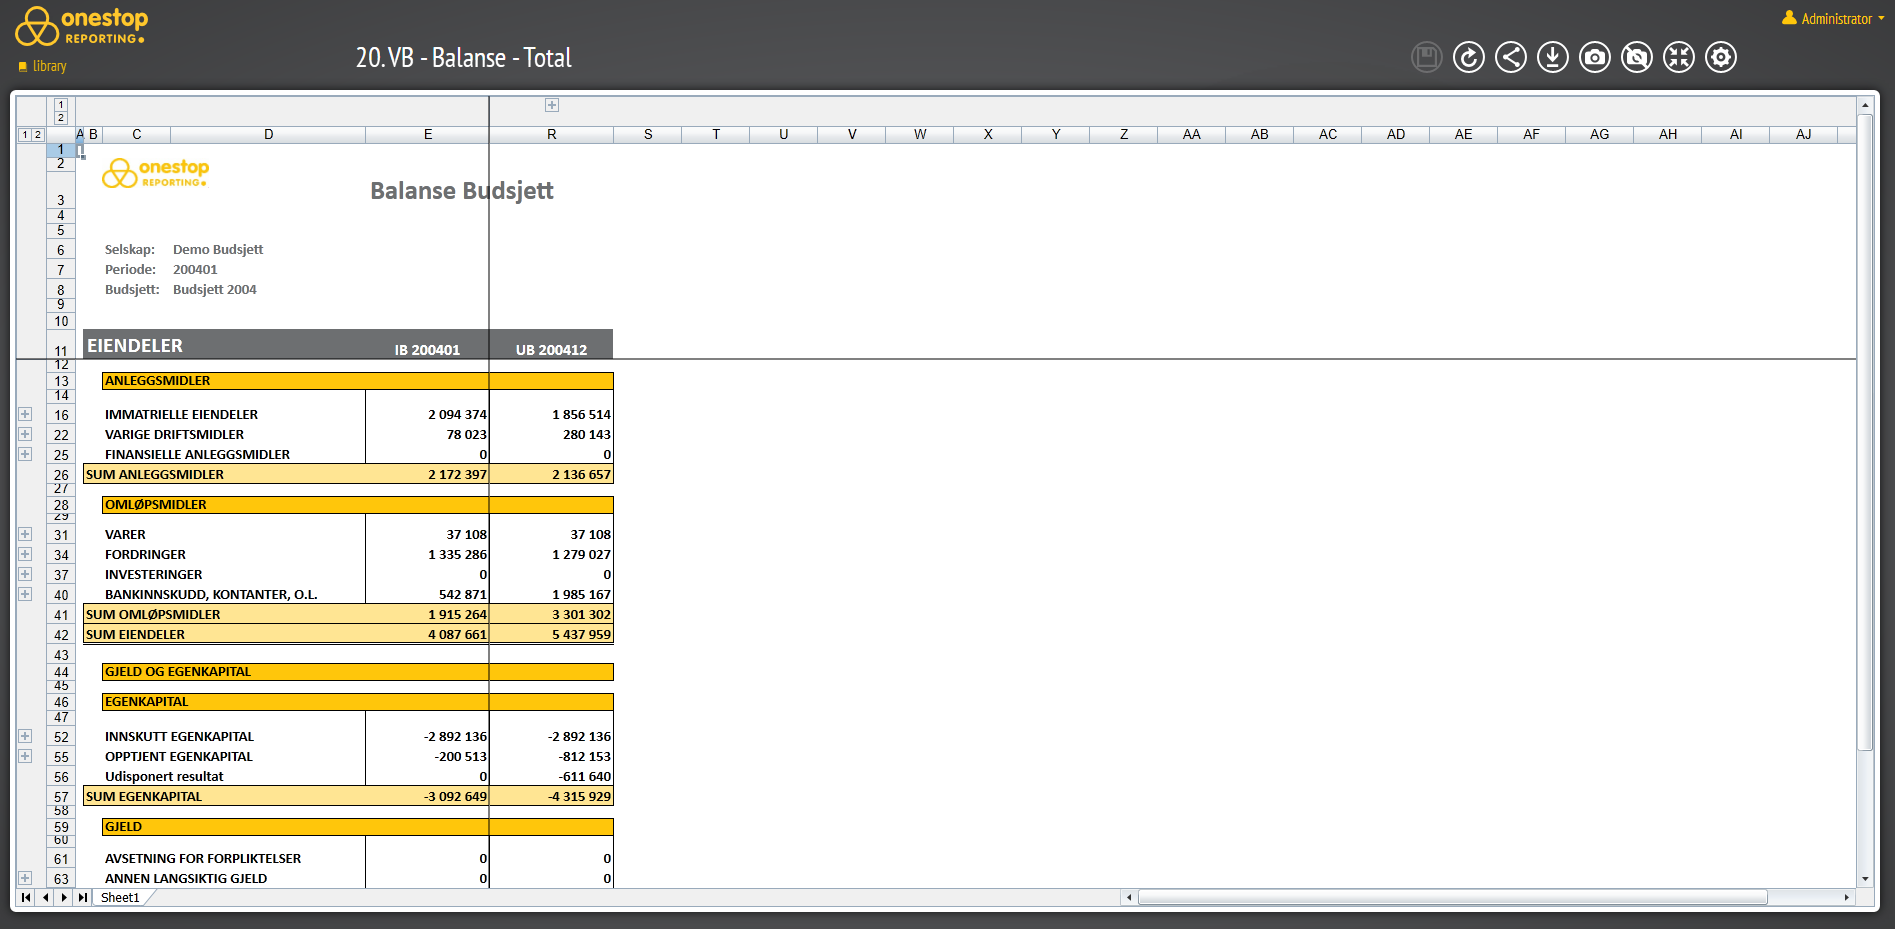This screenshot has height=929, width=1895.
Task: Click the value 2 094 374
Action: click(x=457, y=415)
